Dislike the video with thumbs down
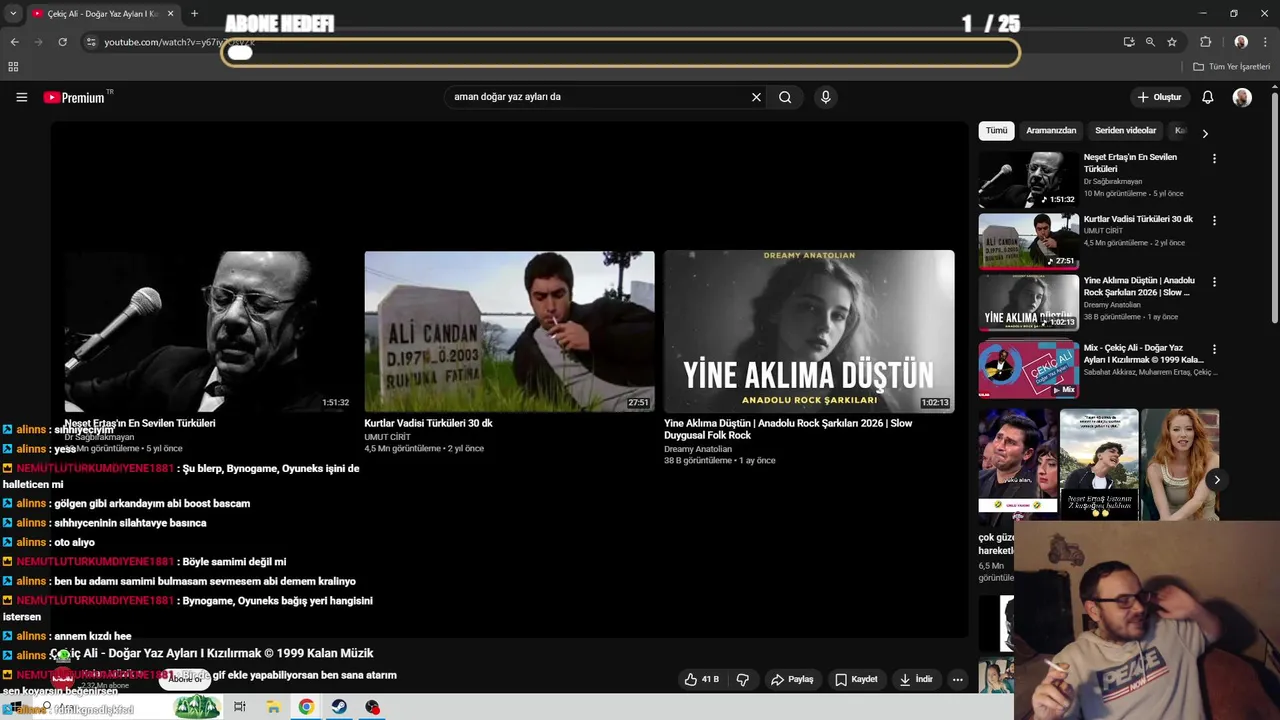 tap(742, 680)
